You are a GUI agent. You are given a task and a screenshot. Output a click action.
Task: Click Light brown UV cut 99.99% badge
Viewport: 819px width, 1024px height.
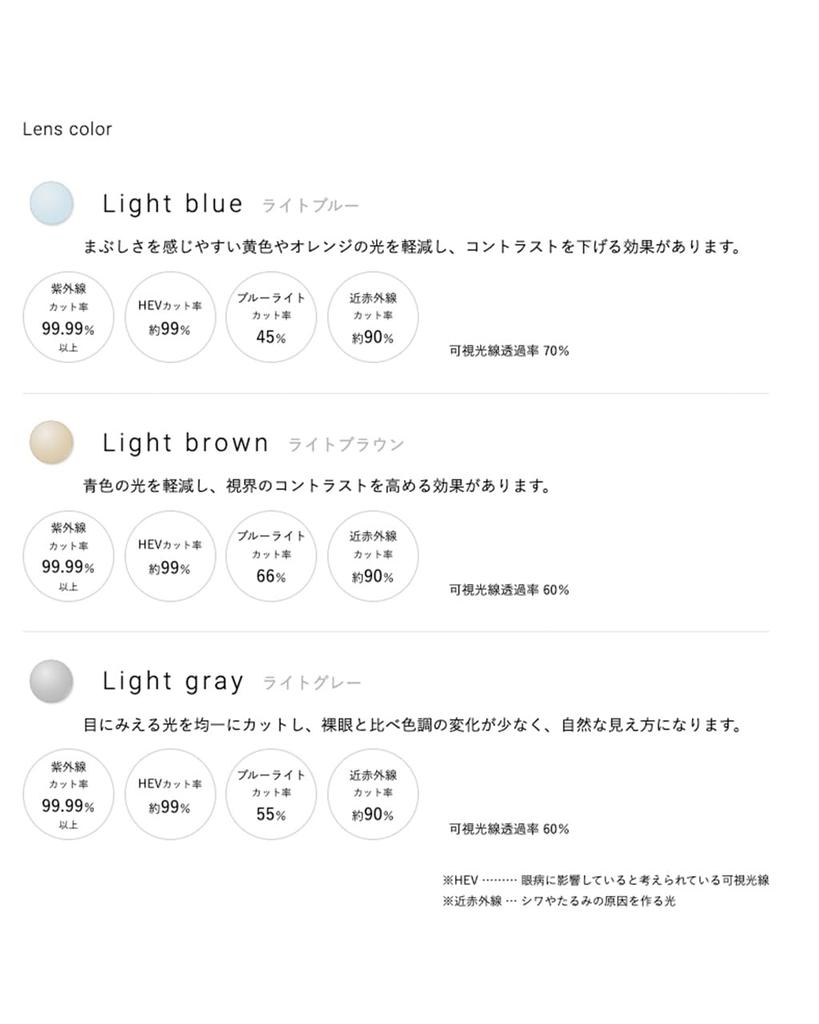(x=68, y=556)
